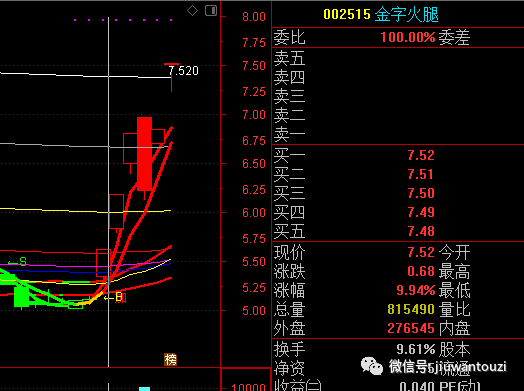The width and height of the screenshot is (524, 391).
Task: Click the yellow B buy signal marker
Action: click(118, 297)
